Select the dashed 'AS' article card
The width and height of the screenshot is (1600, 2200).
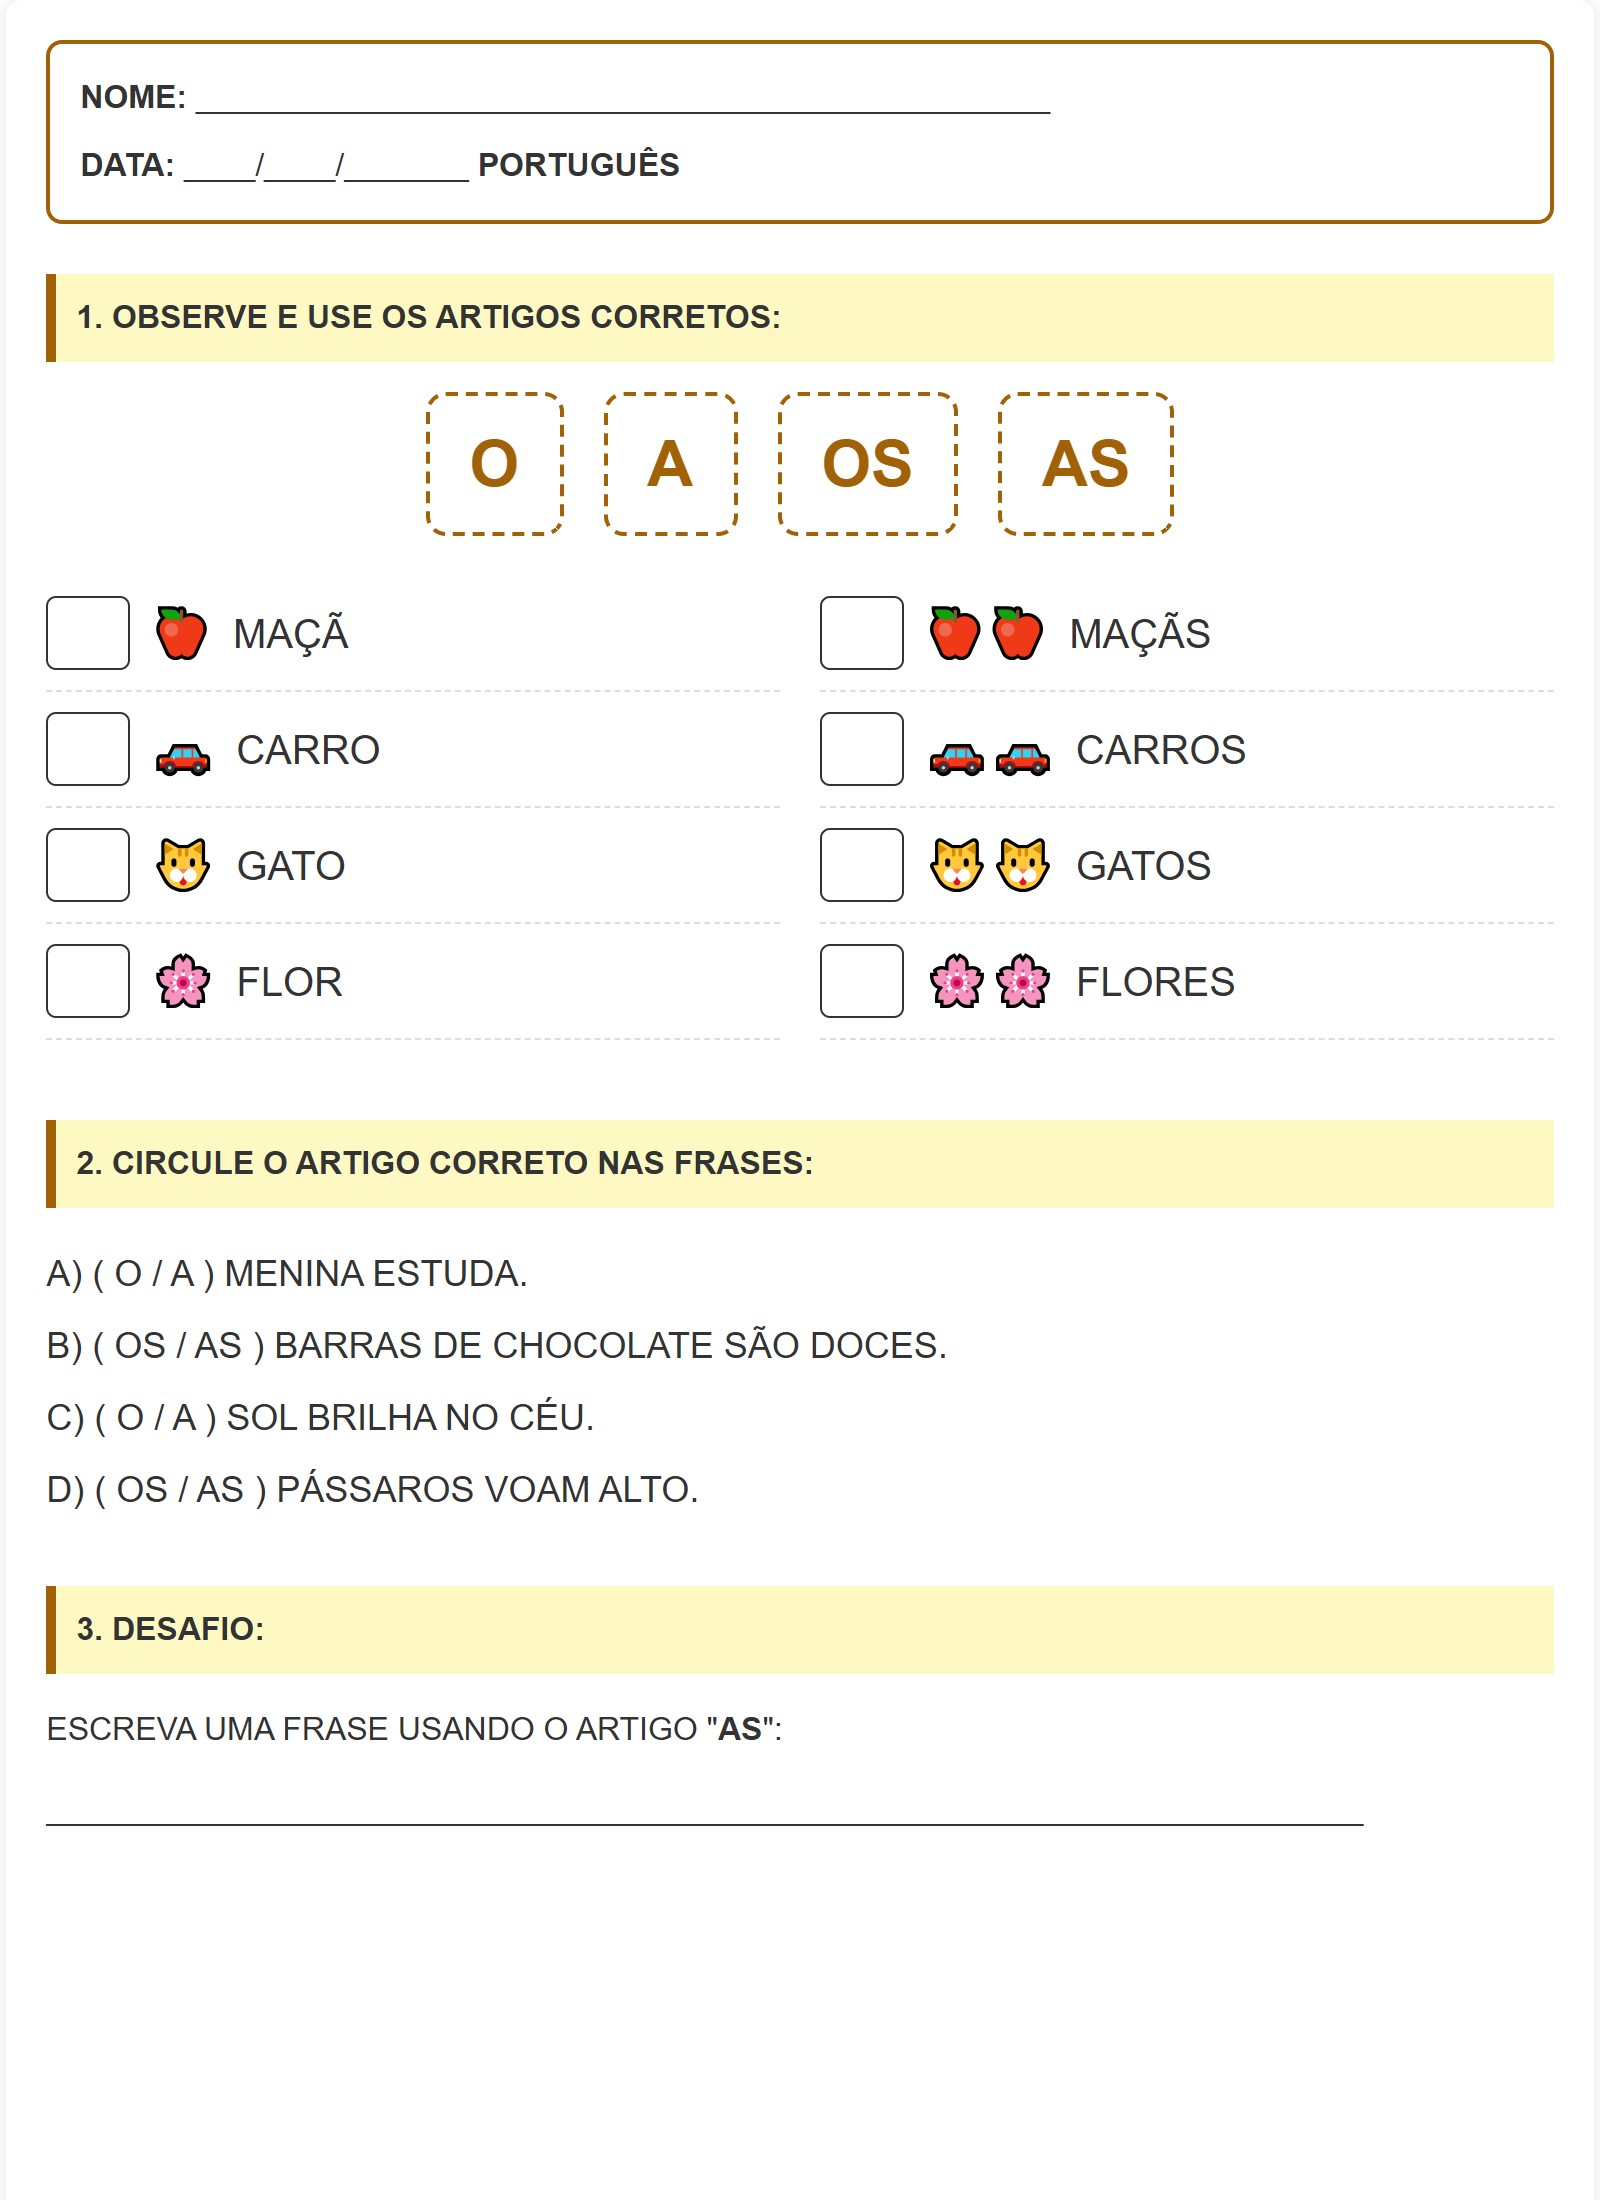1085,464
